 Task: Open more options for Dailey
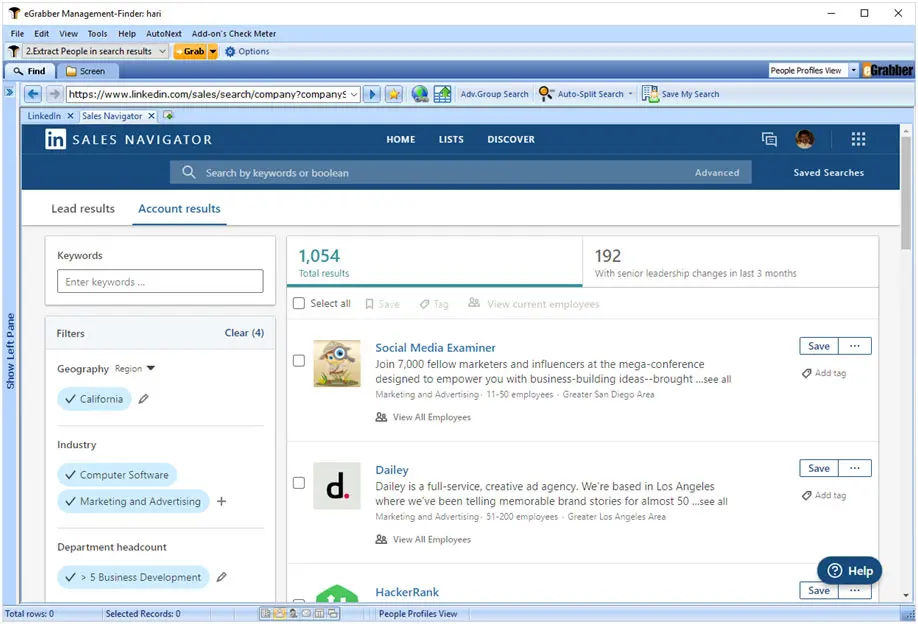[x=855, y=468]
